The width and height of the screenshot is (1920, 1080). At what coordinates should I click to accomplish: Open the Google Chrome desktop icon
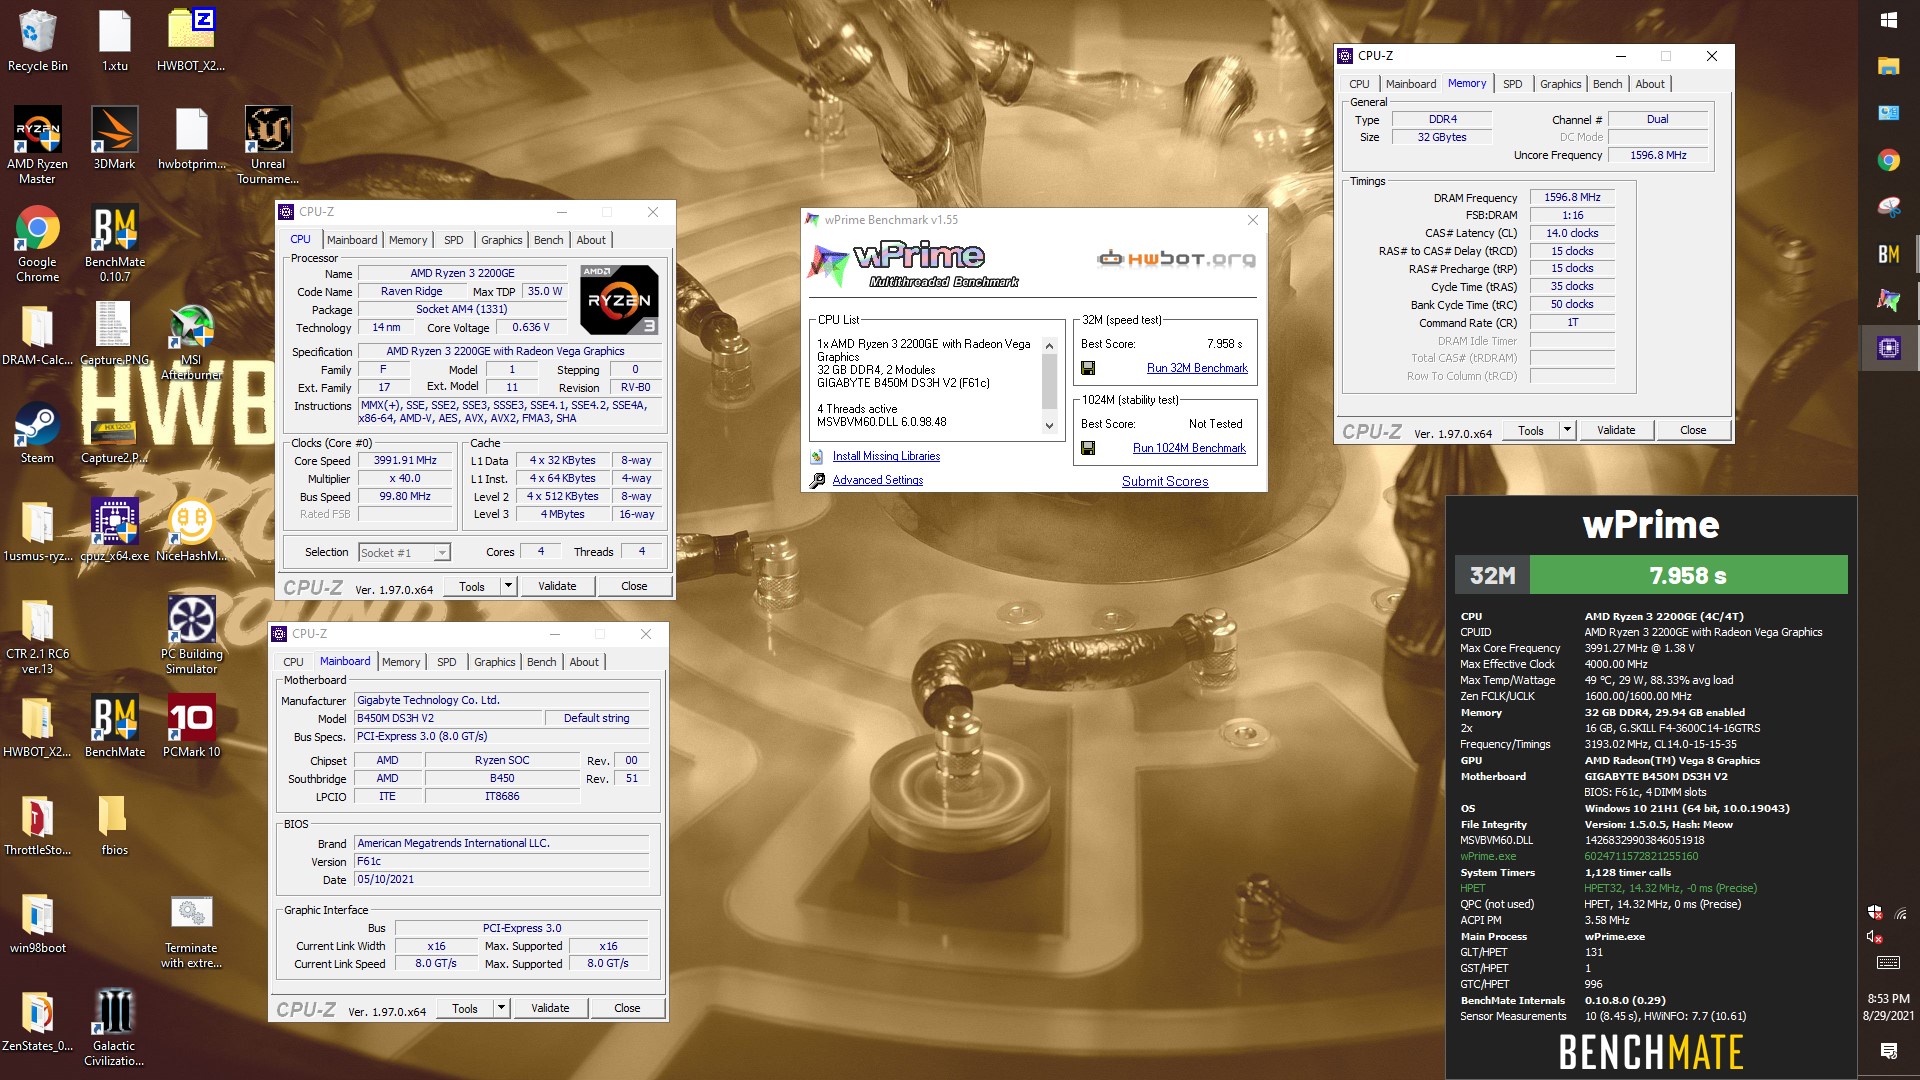point(37,243)
